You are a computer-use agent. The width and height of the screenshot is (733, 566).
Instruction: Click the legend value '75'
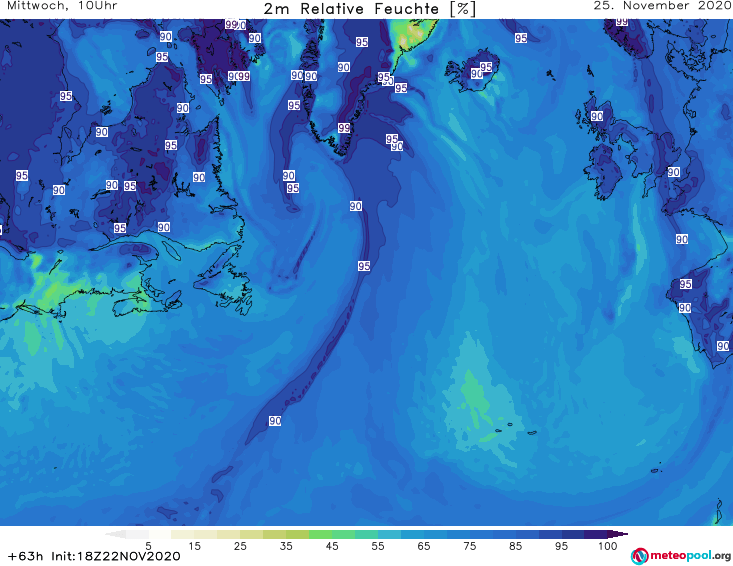pyautogui.click(x=469, y=546)
